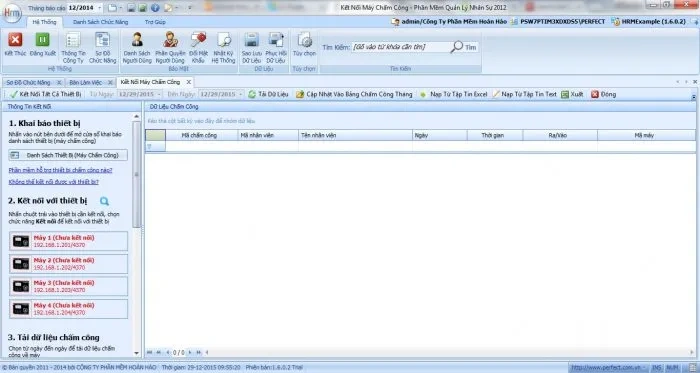This screenshot has height=373, width=700.
Task: Click grid row filter icon
Action: tap(150, 146)
